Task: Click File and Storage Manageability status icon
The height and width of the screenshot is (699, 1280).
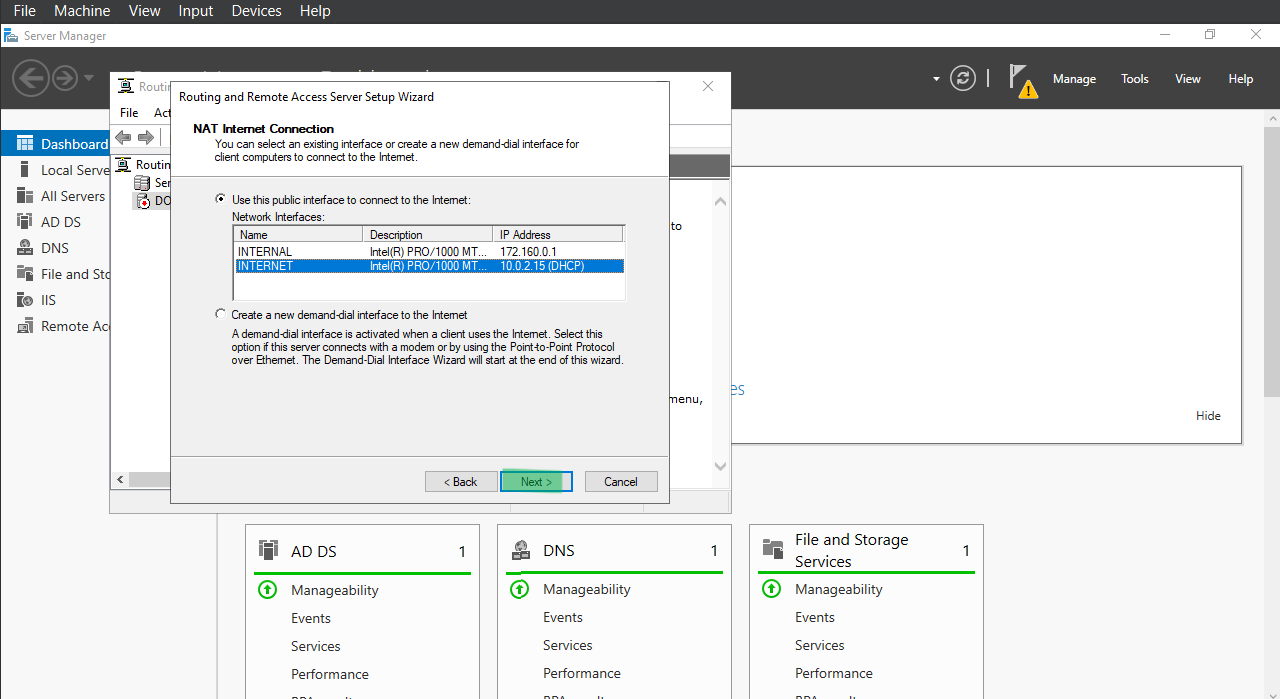Action: 771,589
